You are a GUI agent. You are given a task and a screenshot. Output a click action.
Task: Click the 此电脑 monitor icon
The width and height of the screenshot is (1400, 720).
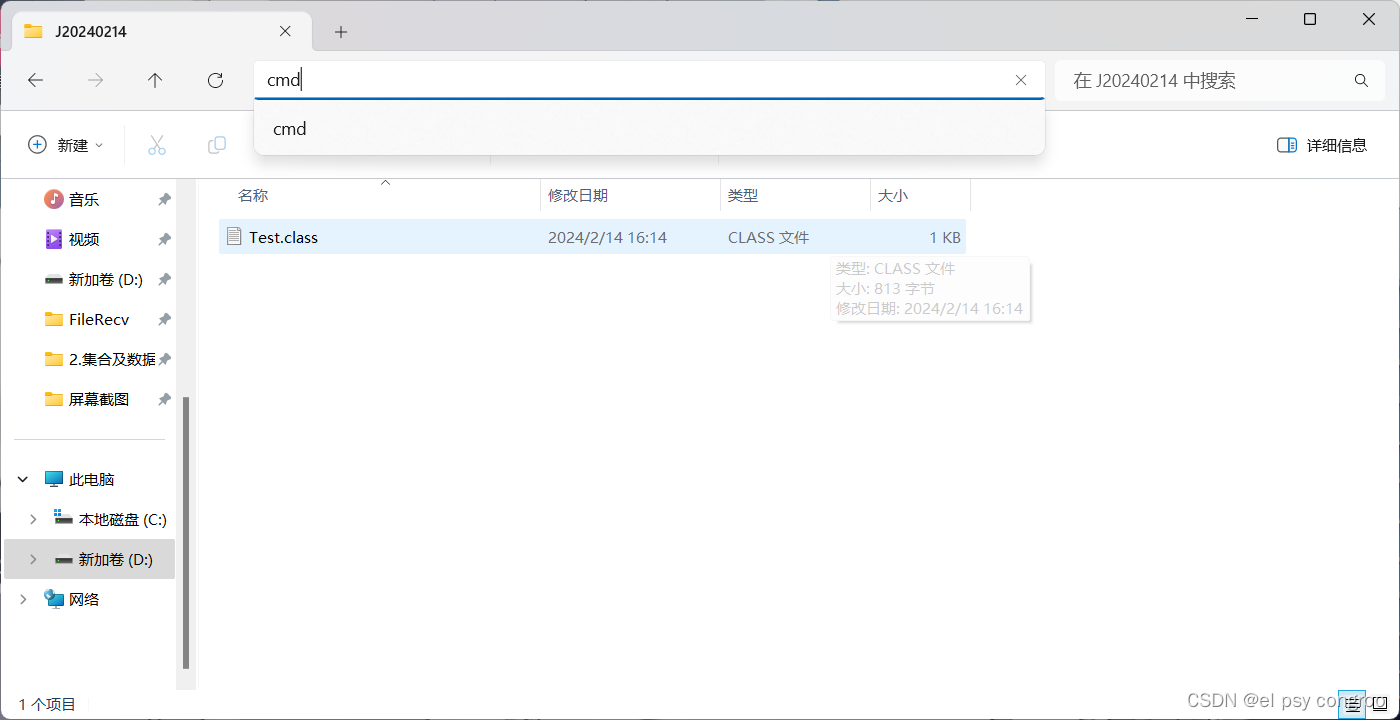click(54, 479)
